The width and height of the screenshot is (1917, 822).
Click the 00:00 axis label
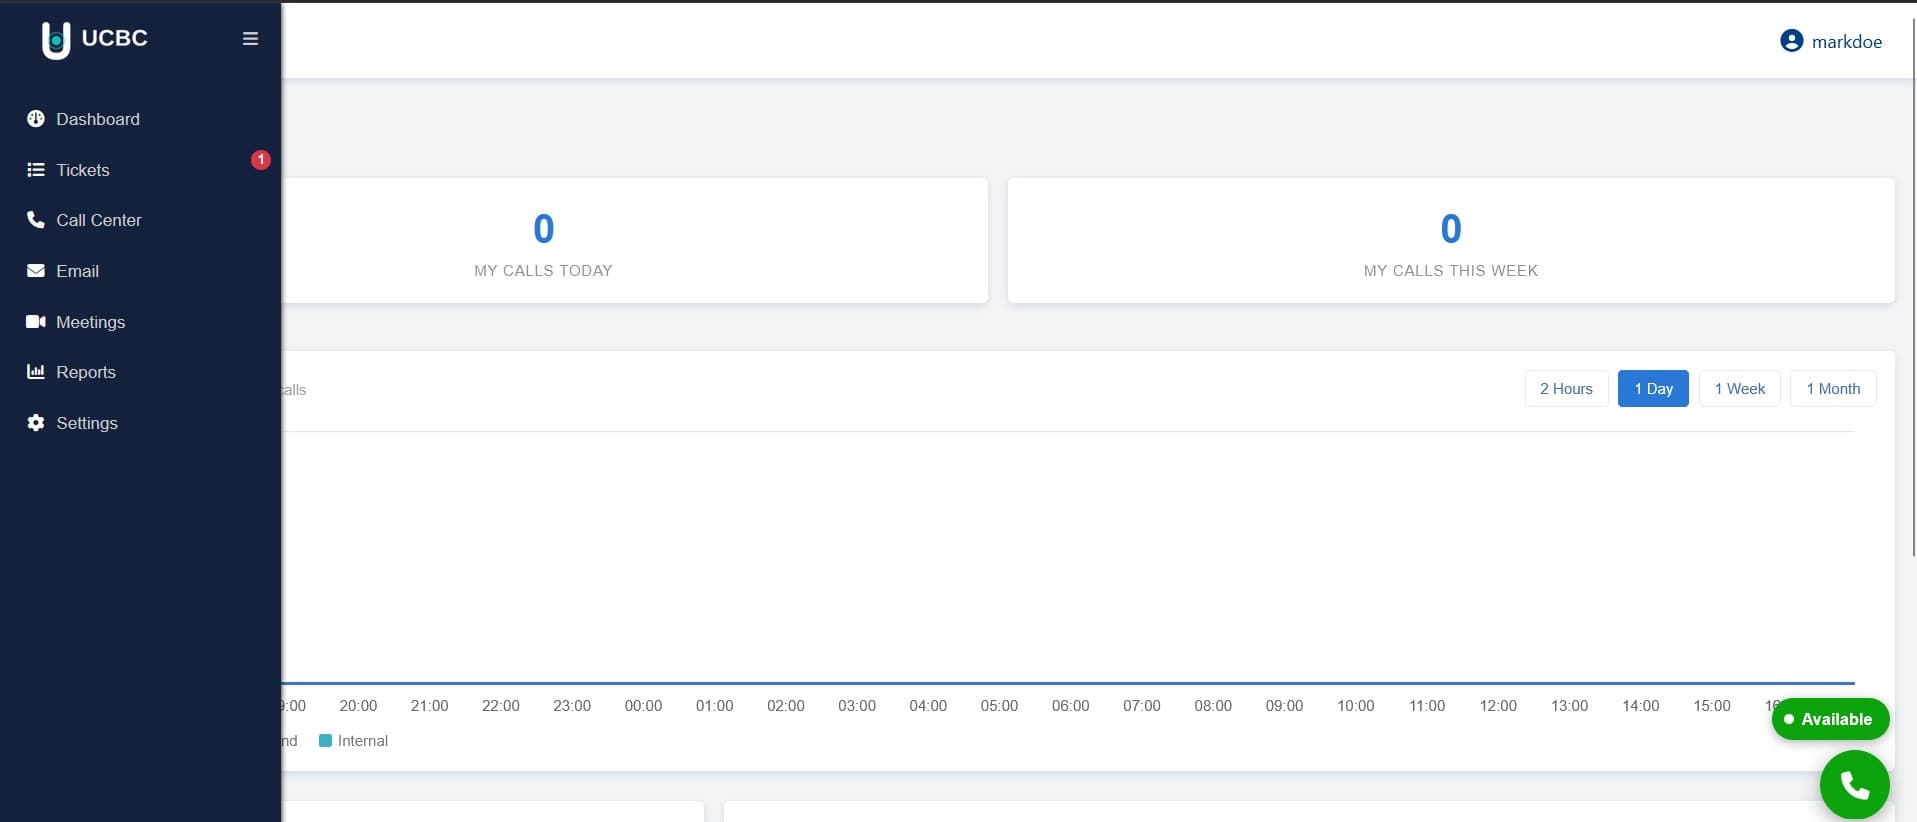643,706
